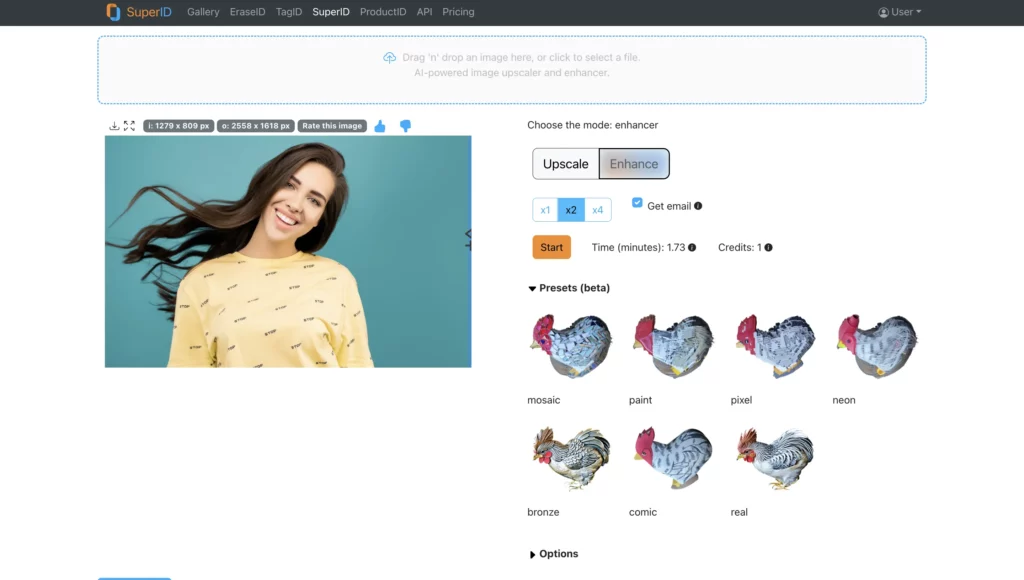Image resolution: width=1024 pixels, height=580 pixels.
Task: Click the info icon beside Time (minutes)
Action: pos(690,246)
